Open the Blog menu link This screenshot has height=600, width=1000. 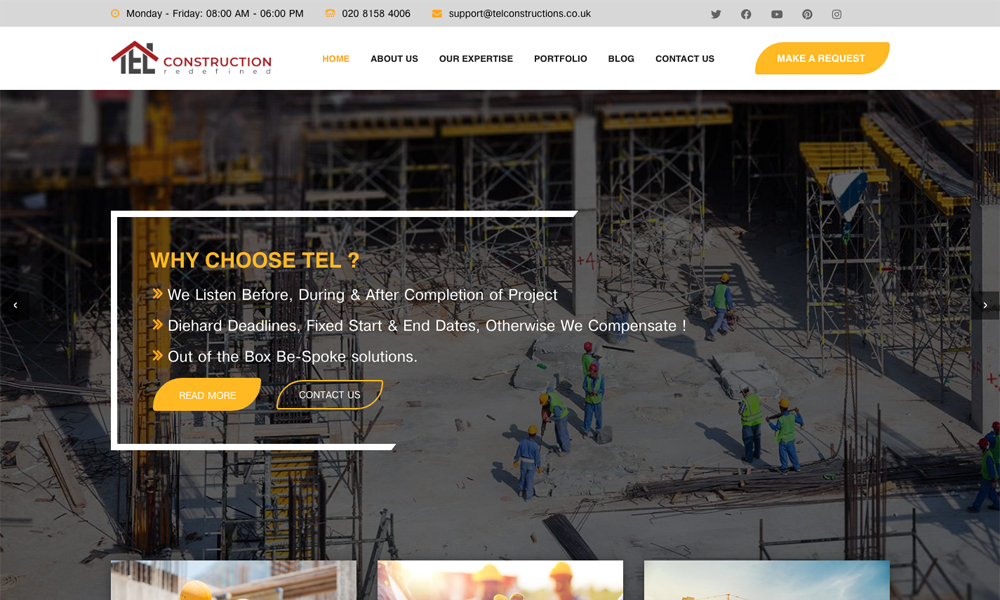coord(621,59)
